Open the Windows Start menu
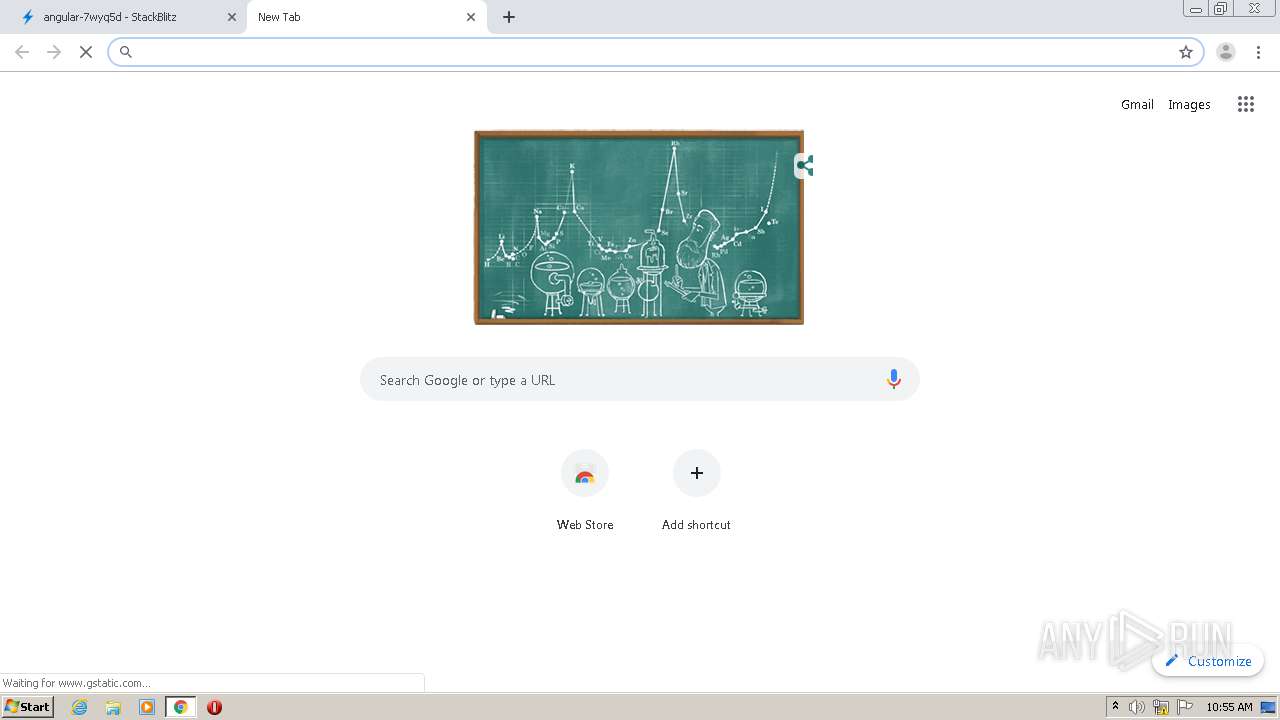Image resolution: width=1280 pixels, height=720 pixels. click(x=28, y=707)
